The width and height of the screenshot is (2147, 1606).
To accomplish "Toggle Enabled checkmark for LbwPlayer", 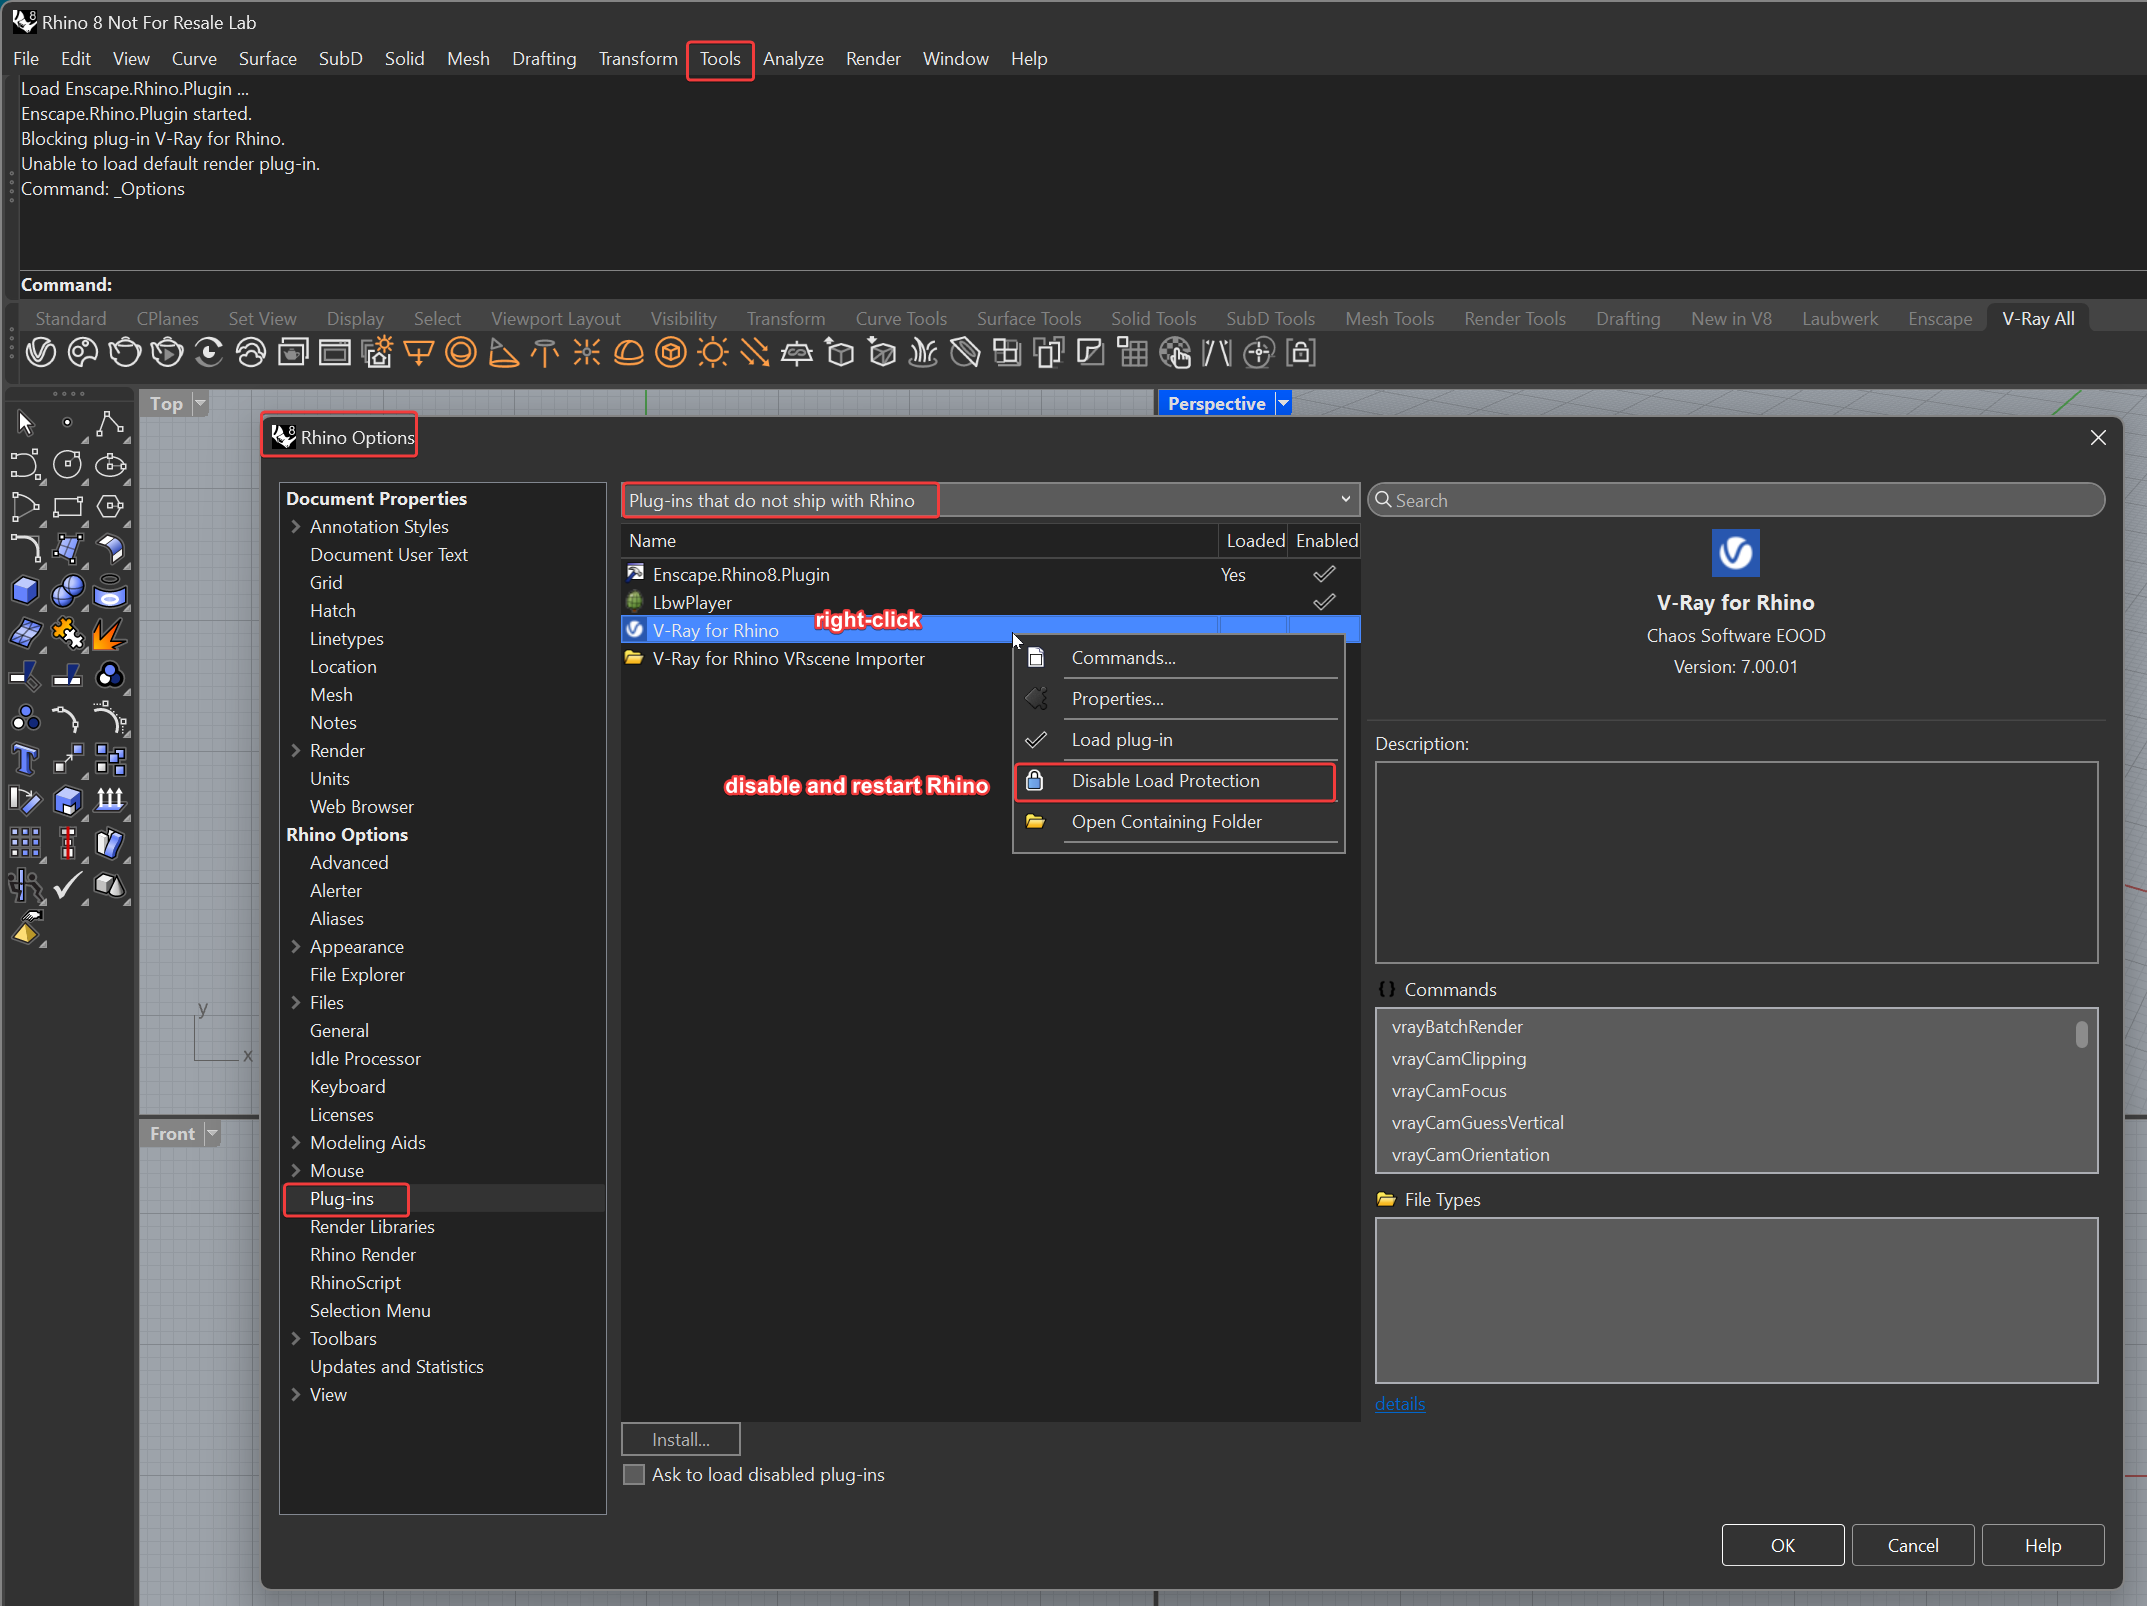I will pos(1324,602).
